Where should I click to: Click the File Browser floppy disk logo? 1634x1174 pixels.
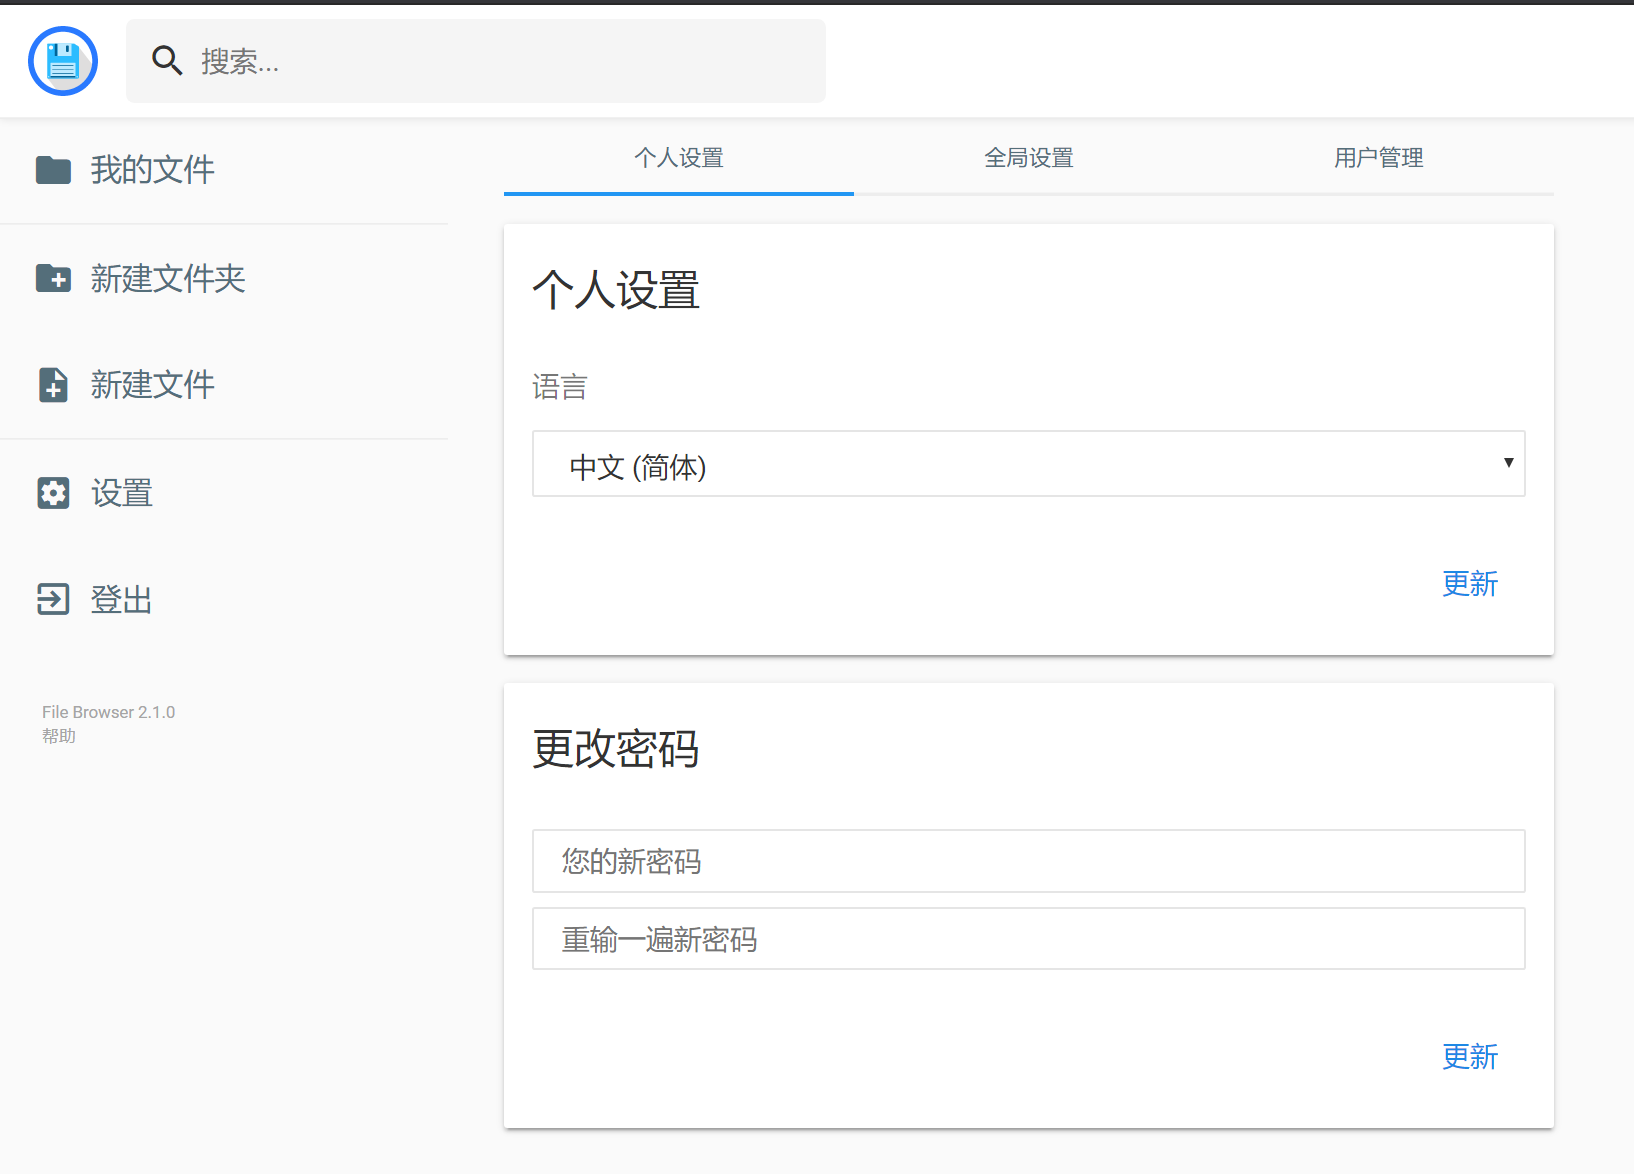click(63, 61)
